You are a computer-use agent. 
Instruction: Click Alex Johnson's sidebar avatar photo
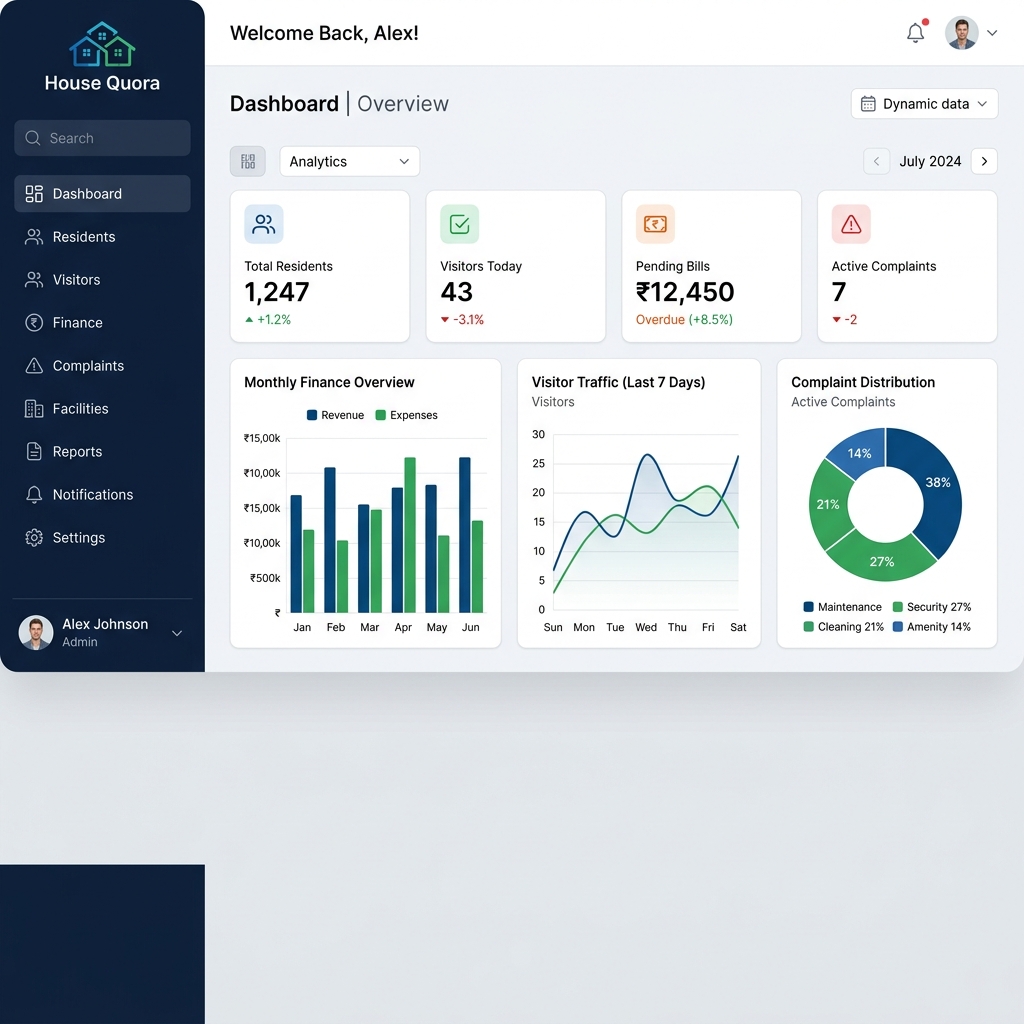36,632
